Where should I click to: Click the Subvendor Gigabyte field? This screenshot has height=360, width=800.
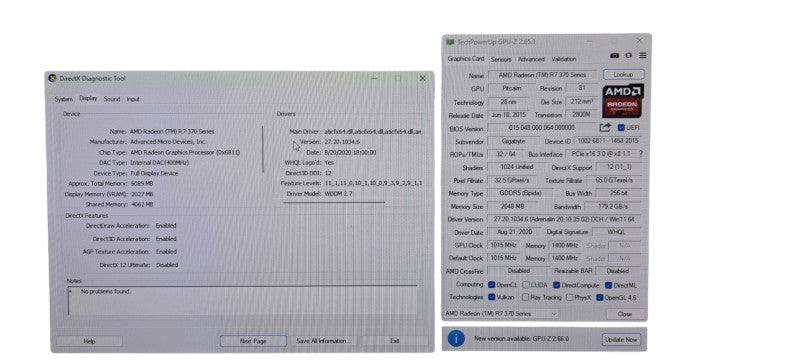tap(513, 141)
